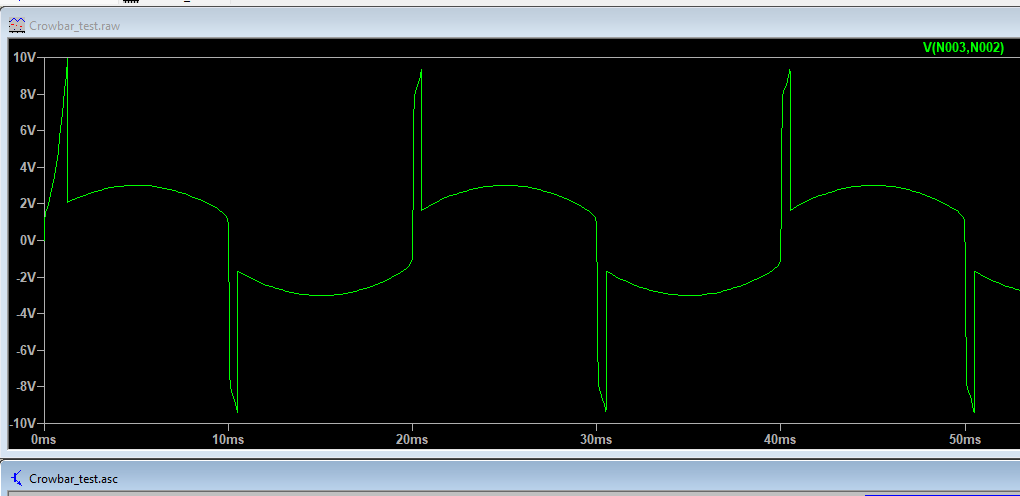Viewport: 1020px width, 496px height.
Task: Click the 2V tick label on vertical axis
Action: tap(27, 204)
